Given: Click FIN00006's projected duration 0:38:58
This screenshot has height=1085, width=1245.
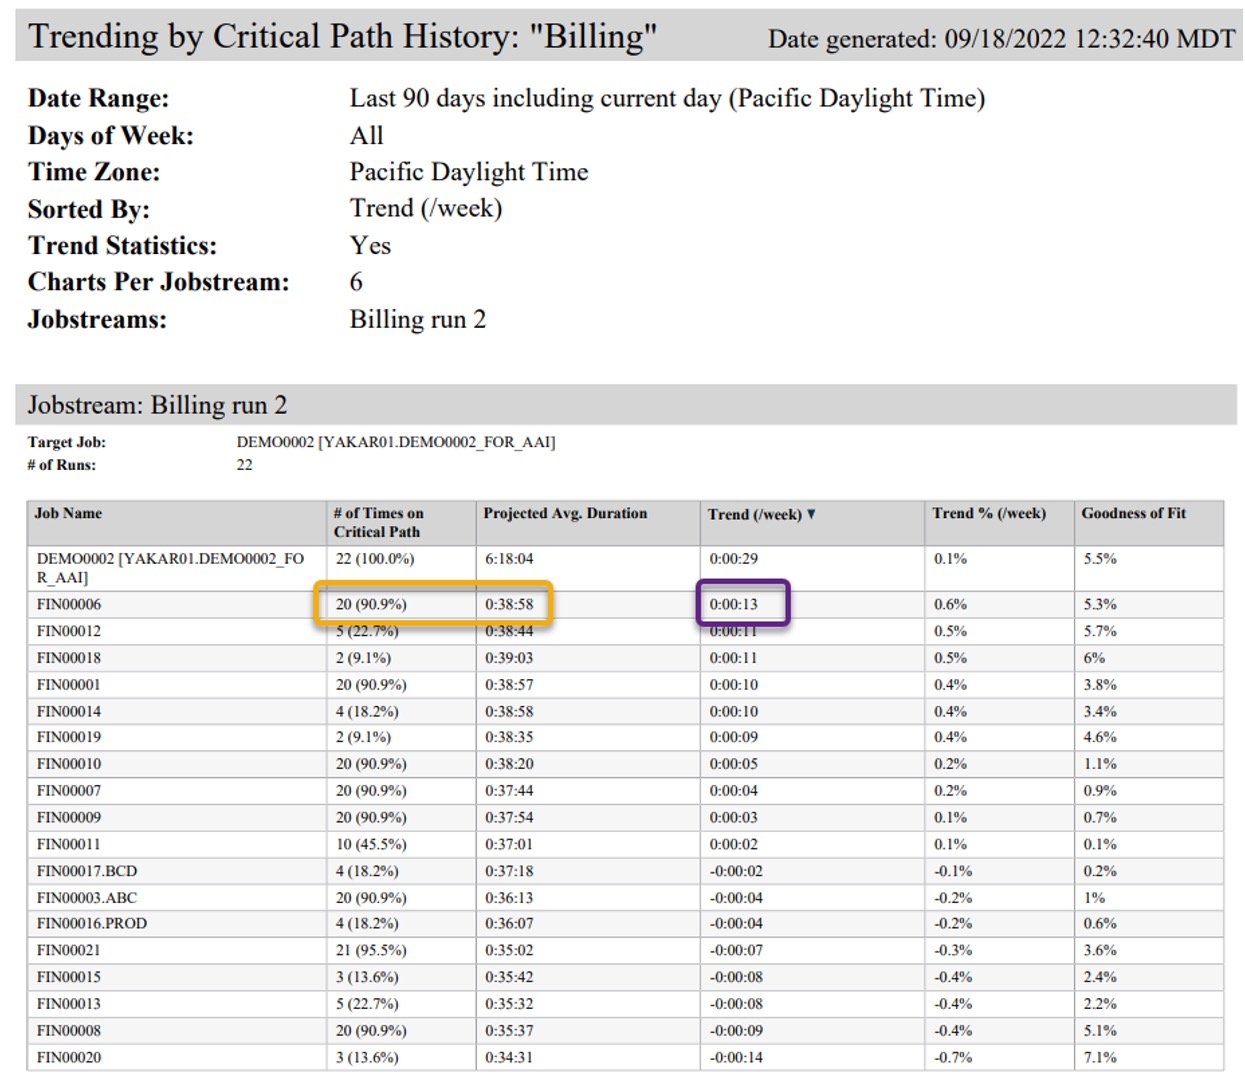Looking at the screenshot, I should click(509, 604).
